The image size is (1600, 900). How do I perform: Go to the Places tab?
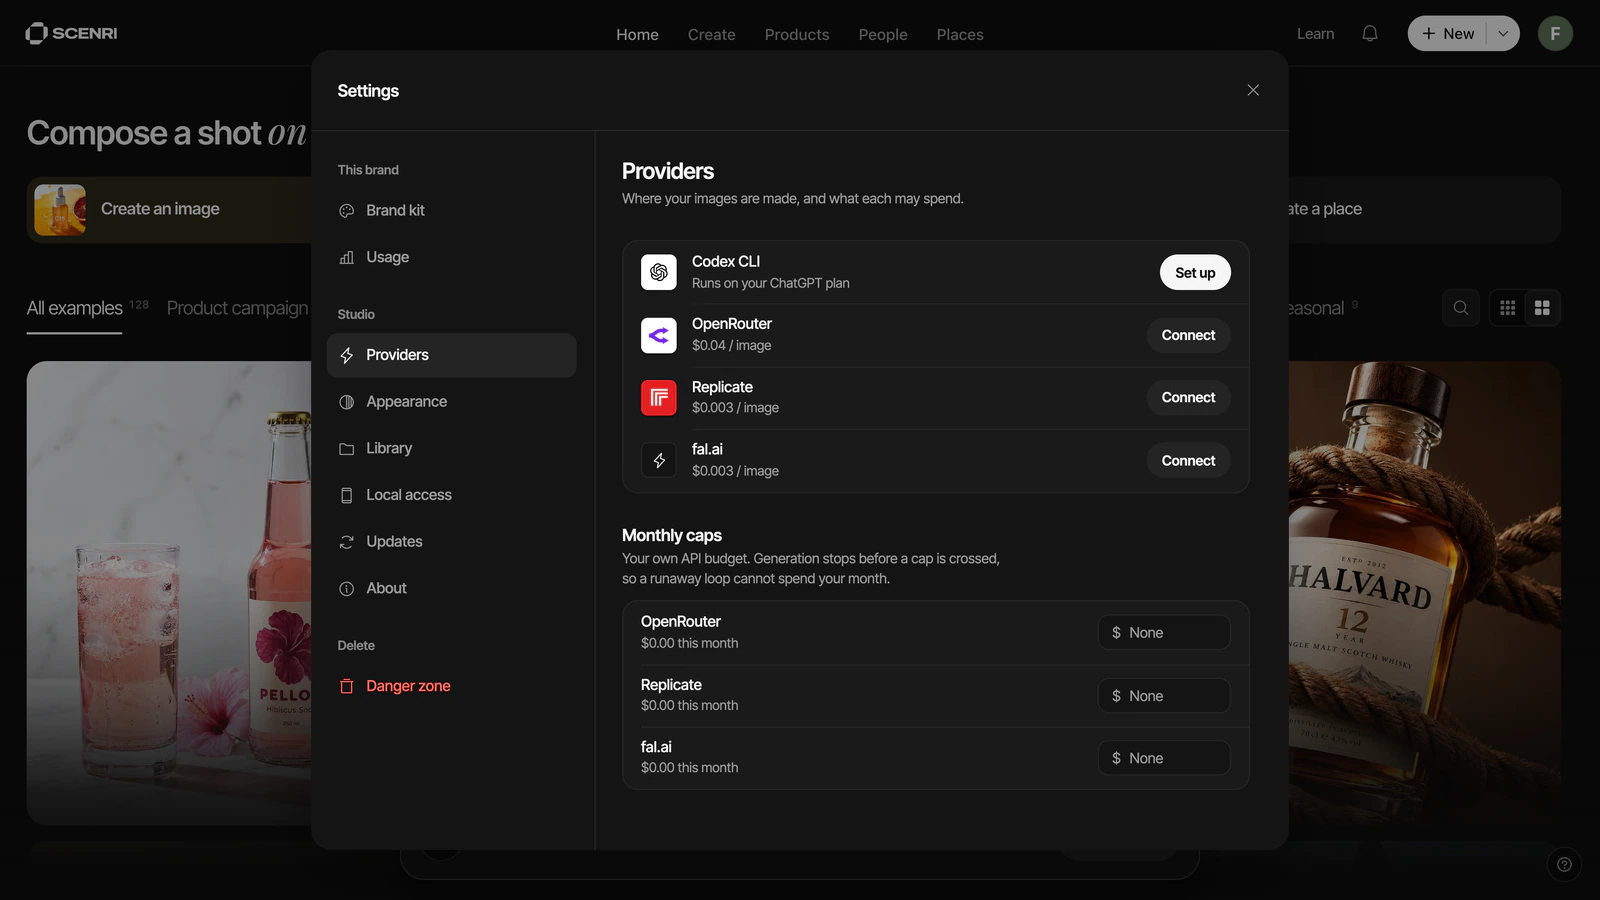click(x=960, y=34)
